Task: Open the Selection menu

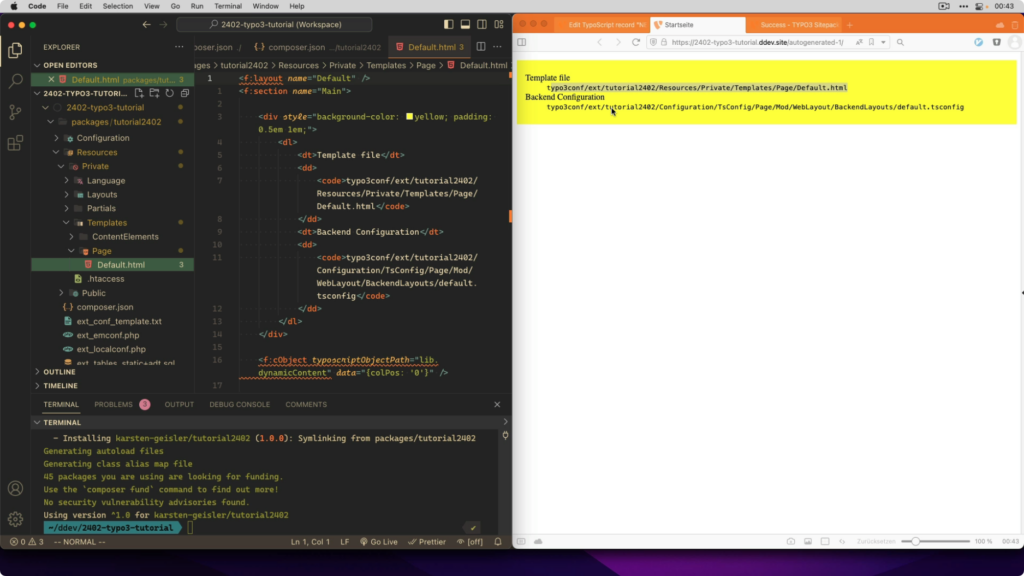Action: [x=118, y=6]
